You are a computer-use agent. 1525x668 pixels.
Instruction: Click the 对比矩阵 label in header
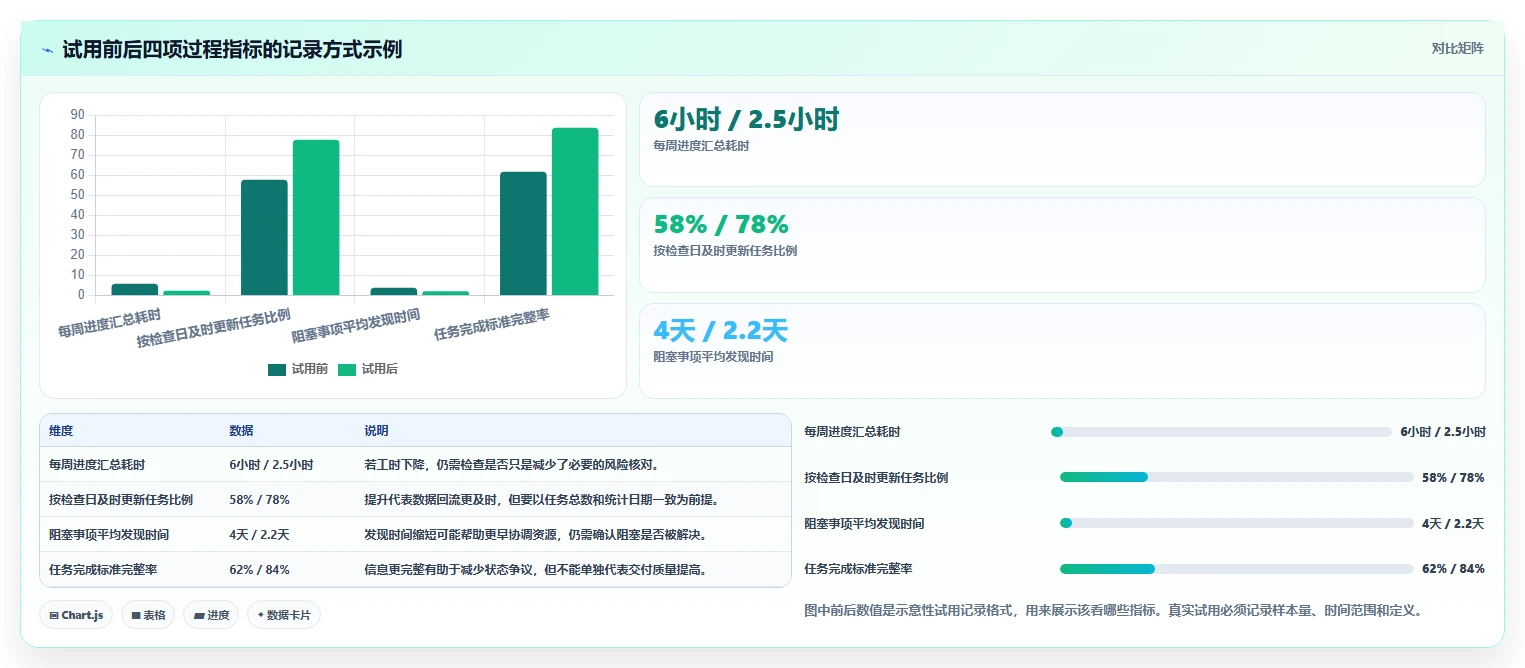point(1458,48)
